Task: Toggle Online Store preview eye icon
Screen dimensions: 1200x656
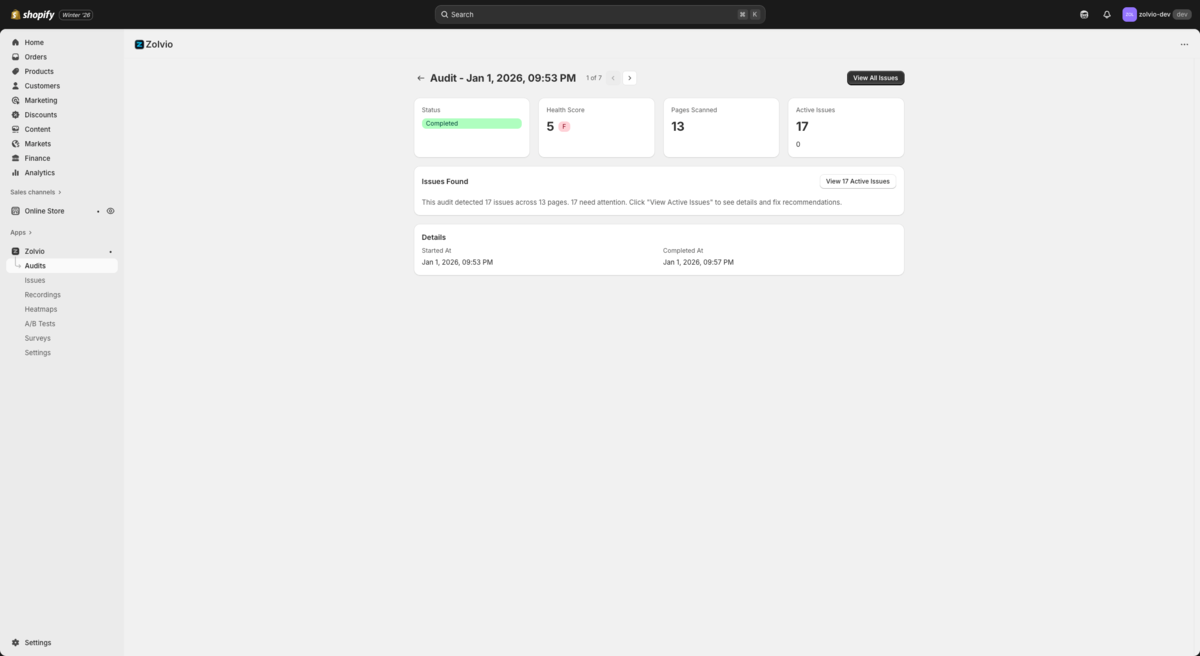Action: 110,210
